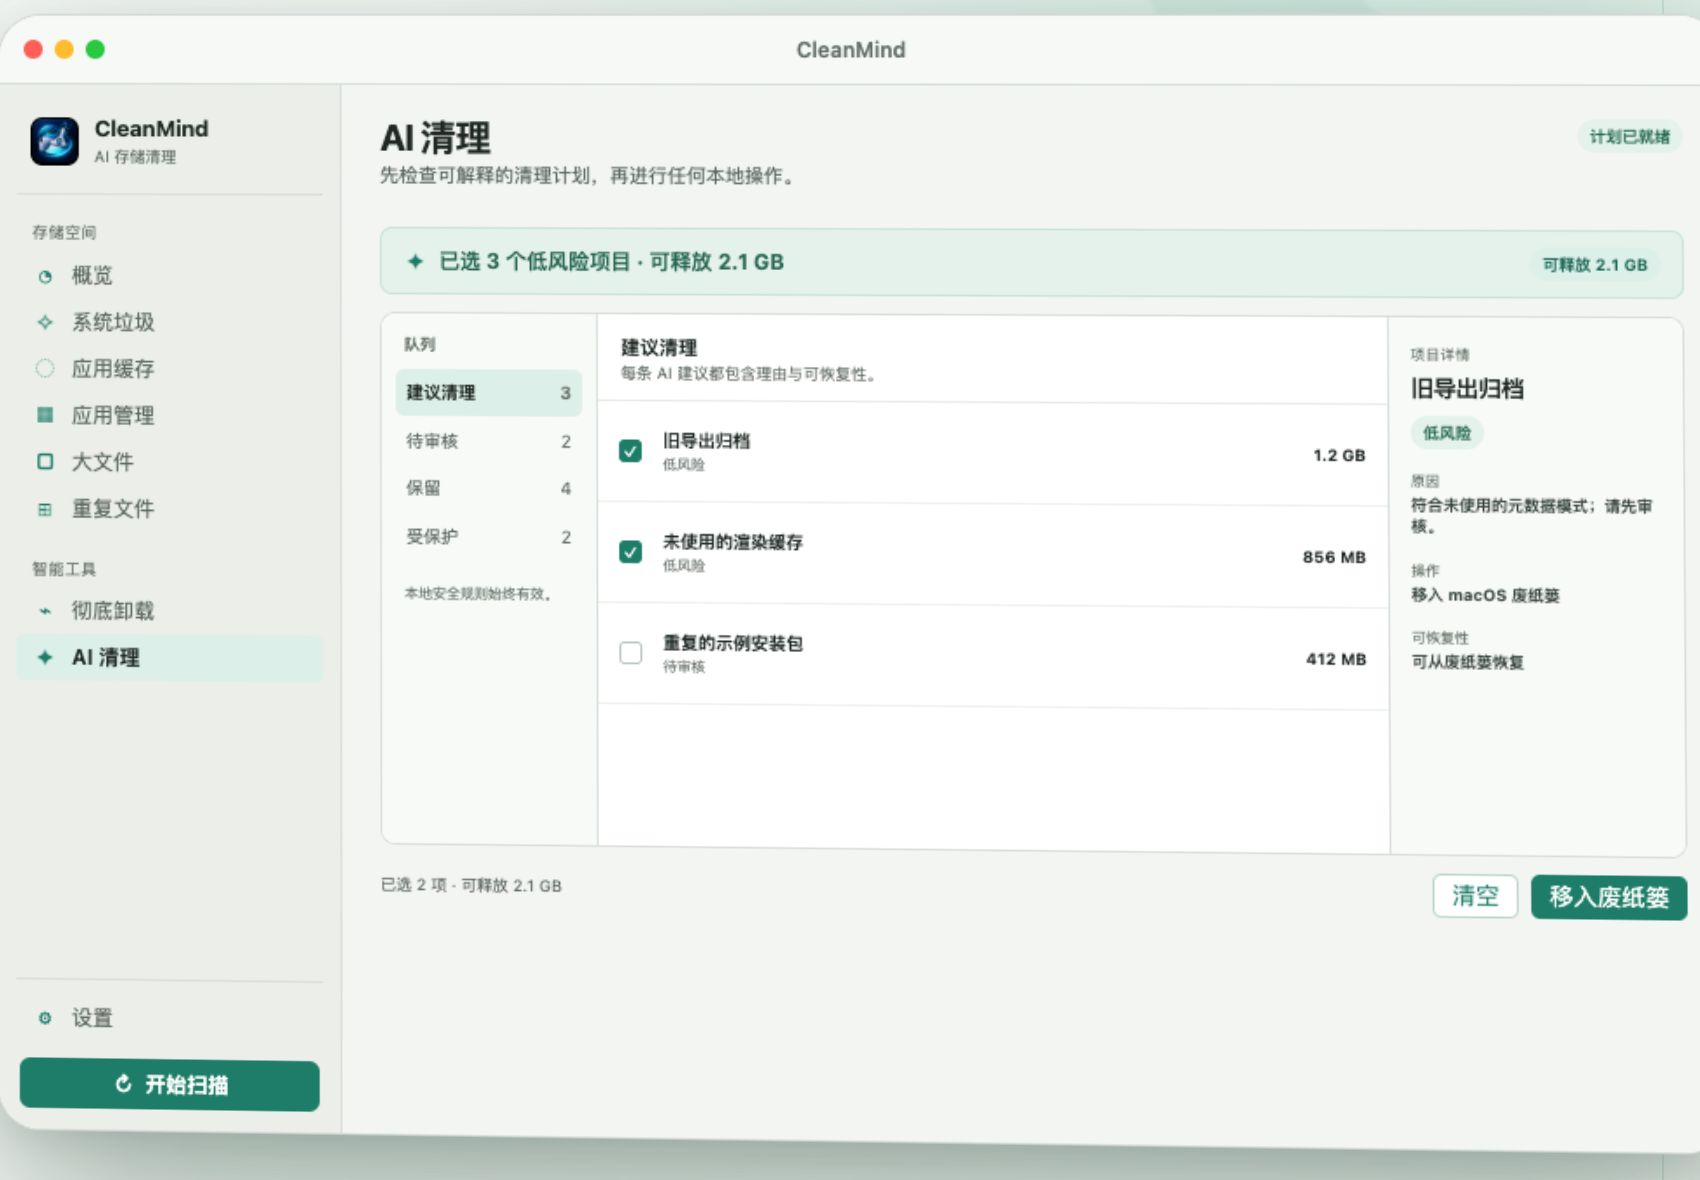Viewport: 1700px width, 1180px height.
Task: Click the 重复的示例安装包 row title
Action: [x=733, y=643]
